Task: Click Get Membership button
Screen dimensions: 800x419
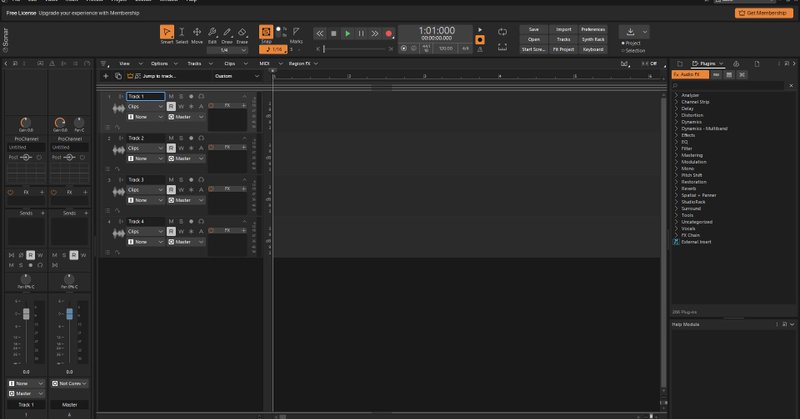Action: [764, 13]
